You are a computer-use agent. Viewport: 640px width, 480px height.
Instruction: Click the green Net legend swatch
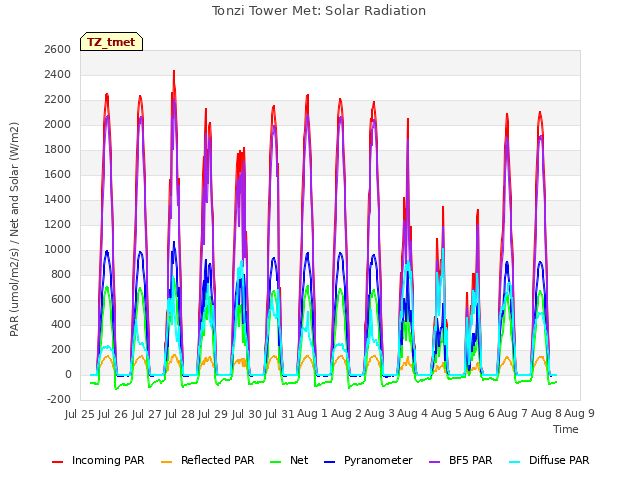(276, 461)
